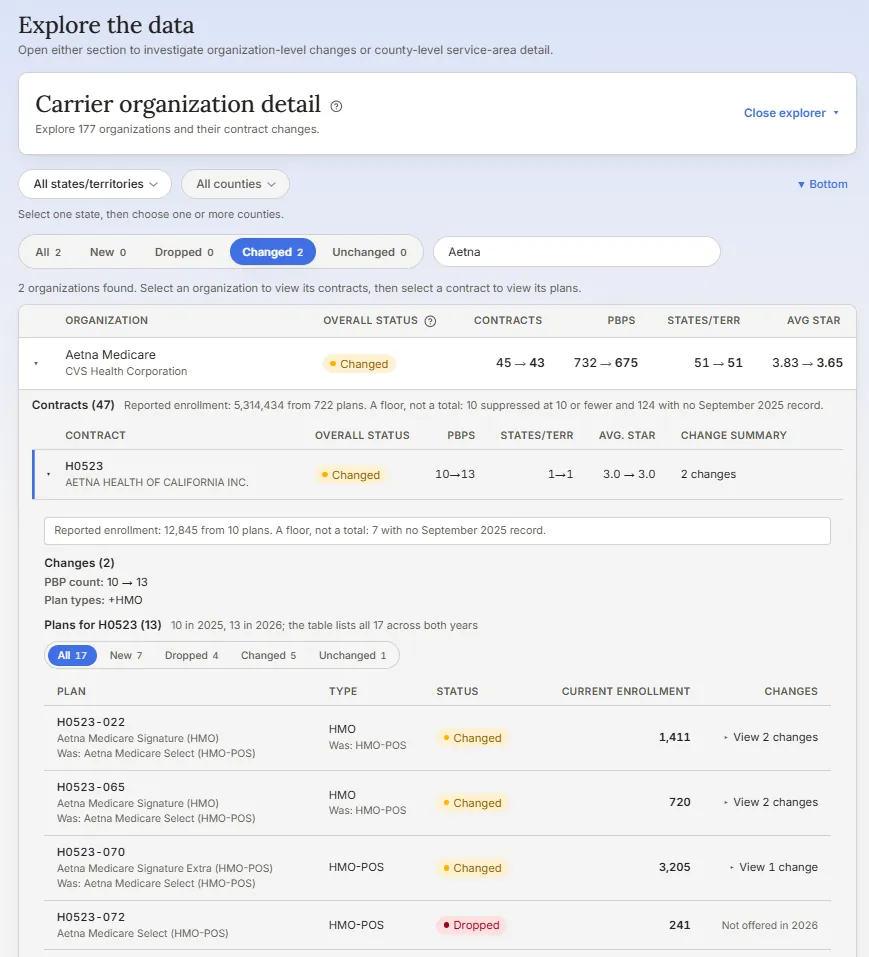The image size is (869, 957).
Task: Select the Changed 2 organization filter
Action: [273, 252]
